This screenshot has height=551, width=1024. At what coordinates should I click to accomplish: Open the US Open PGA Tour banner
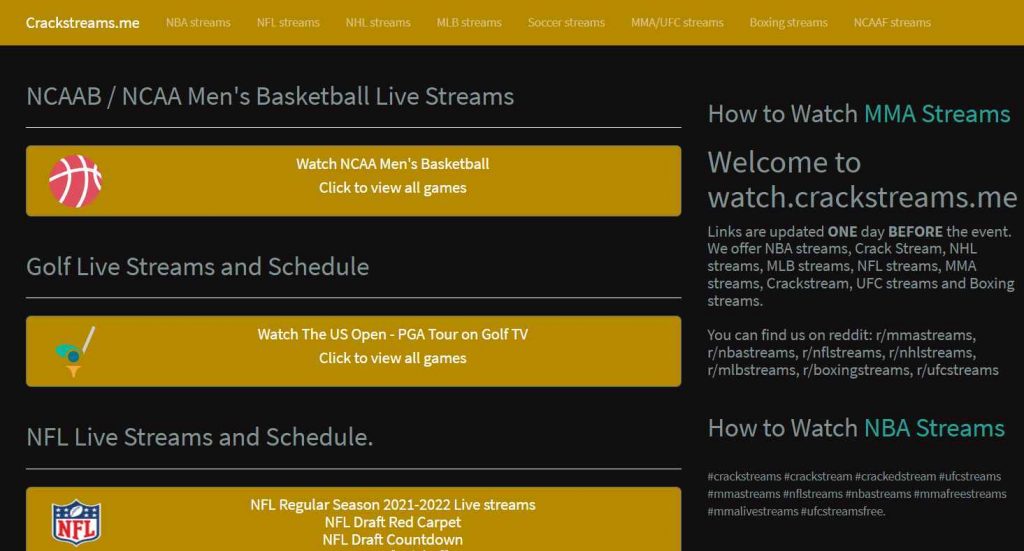pyautogui.click(x=392, y=346)
